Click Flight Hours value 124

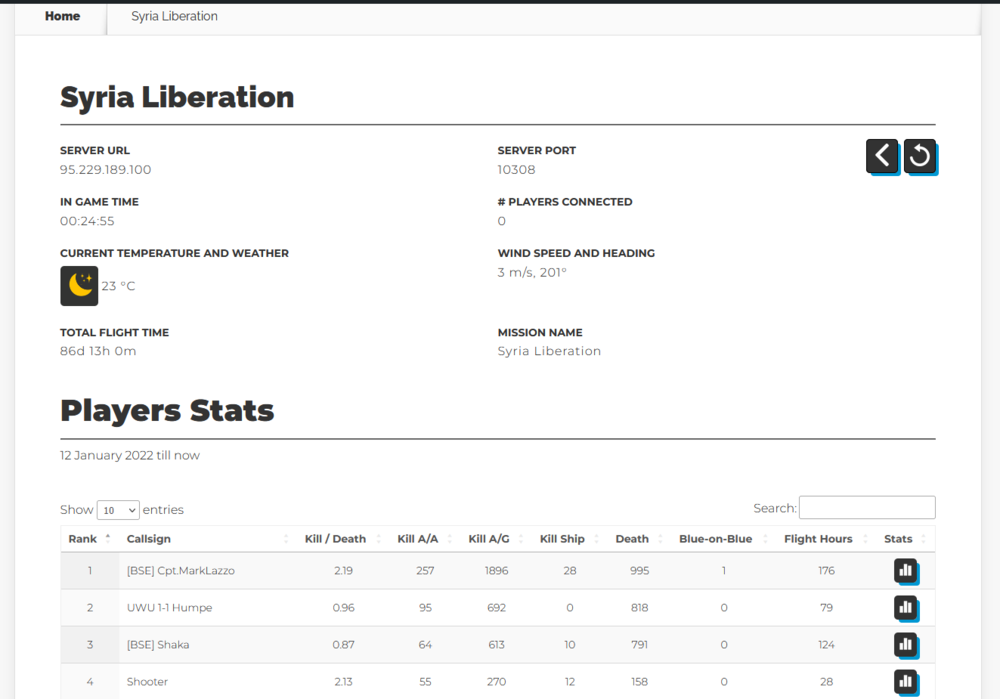pyautogui.click(x=826, y=645)
